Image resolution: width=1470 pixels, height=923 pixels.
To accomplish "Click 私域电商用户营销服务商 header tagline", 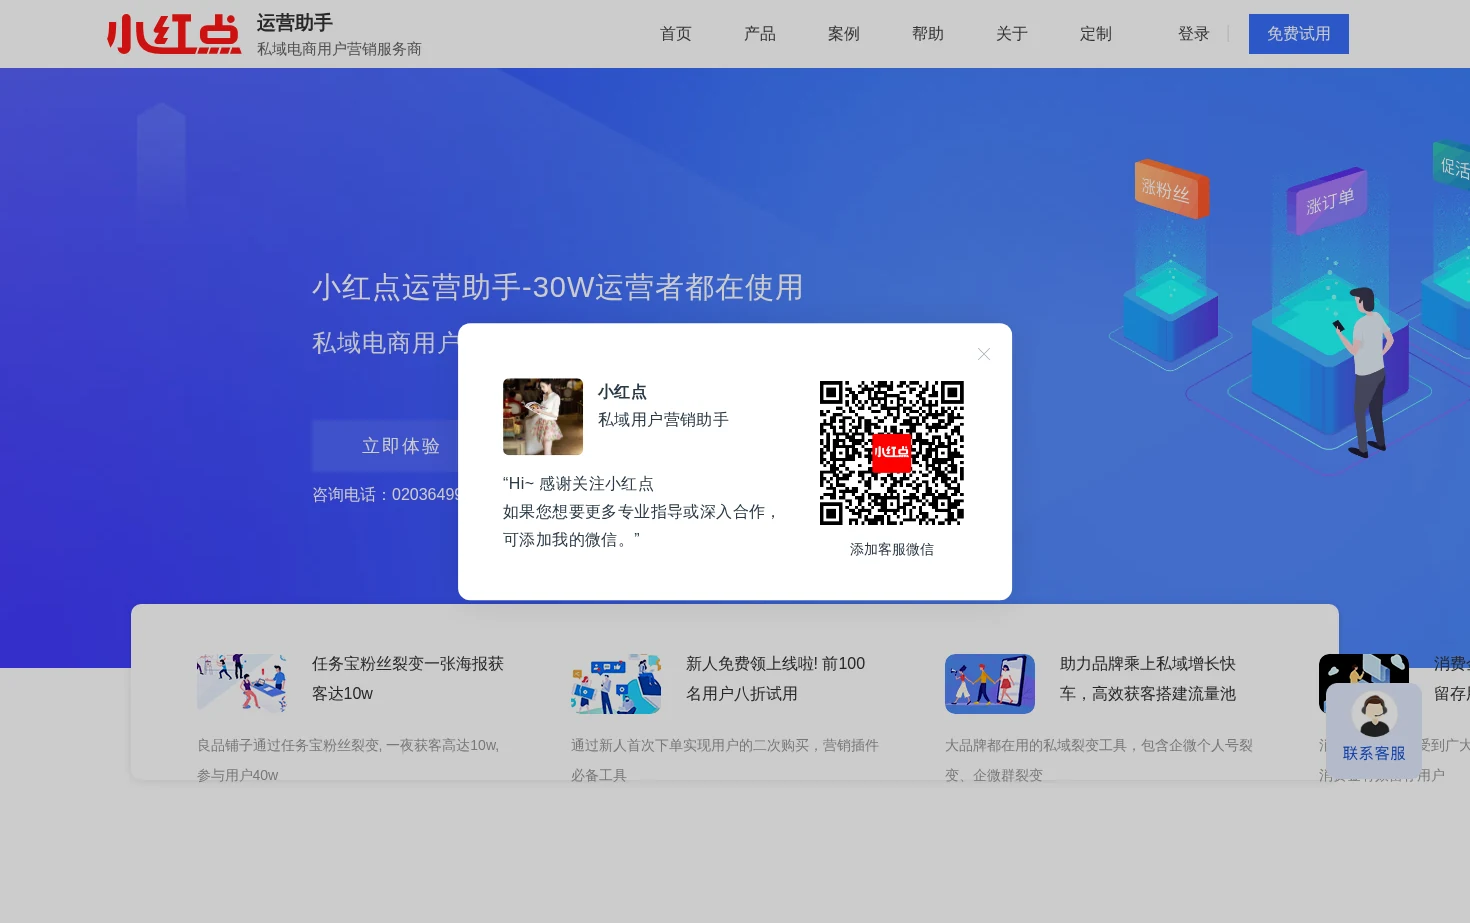I will 339,49.
